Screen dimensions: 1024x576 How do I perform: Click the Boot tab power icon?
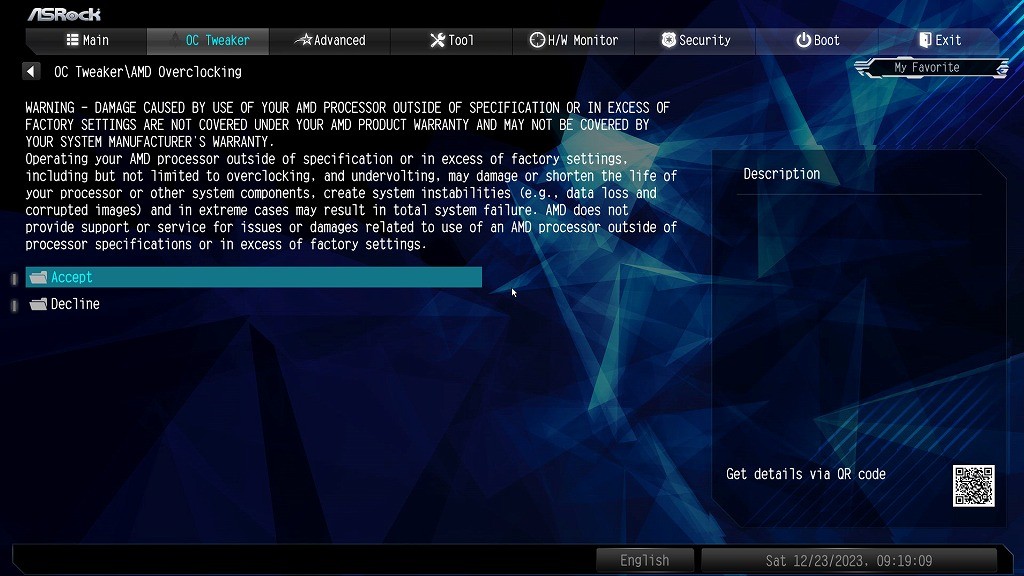(x=803, y=40)
